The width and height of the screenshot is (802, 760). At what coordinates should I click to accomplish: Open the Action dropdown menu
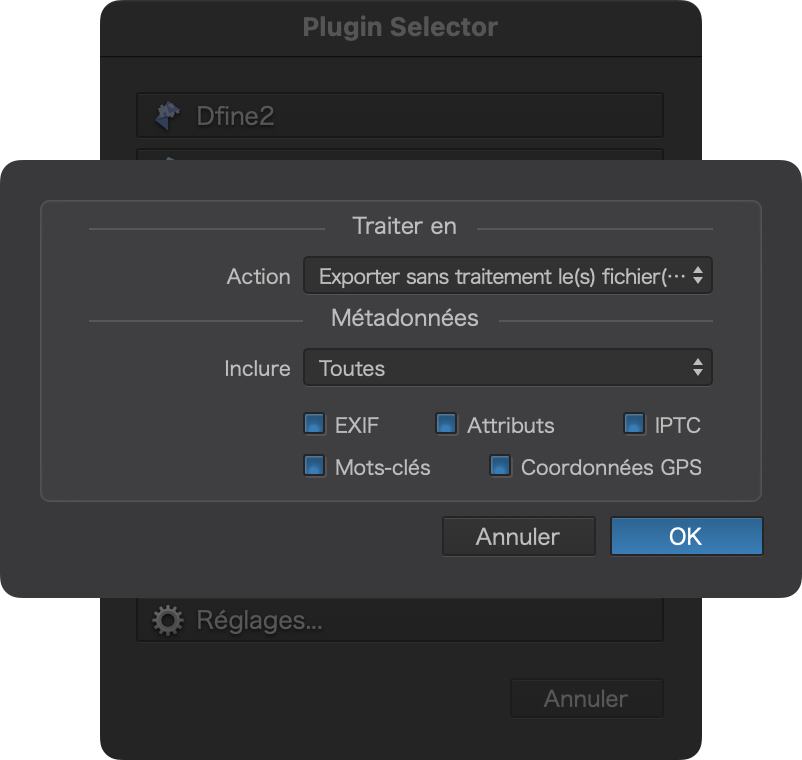[507, 276]
